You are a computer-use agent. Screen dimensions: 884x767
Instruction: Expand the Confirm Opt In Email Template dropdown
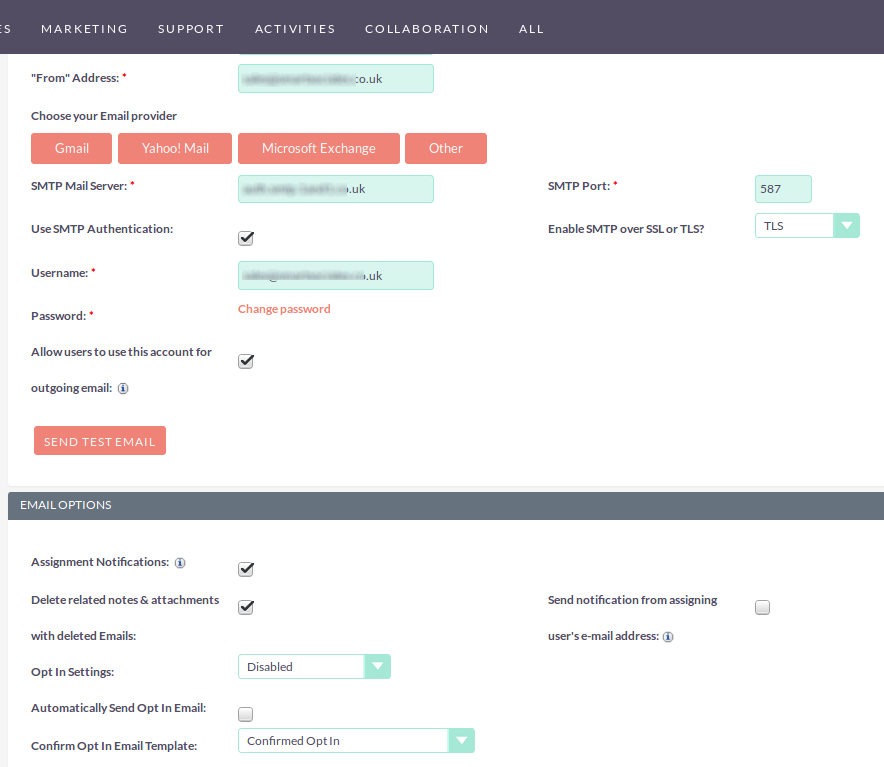click(462, 740)
